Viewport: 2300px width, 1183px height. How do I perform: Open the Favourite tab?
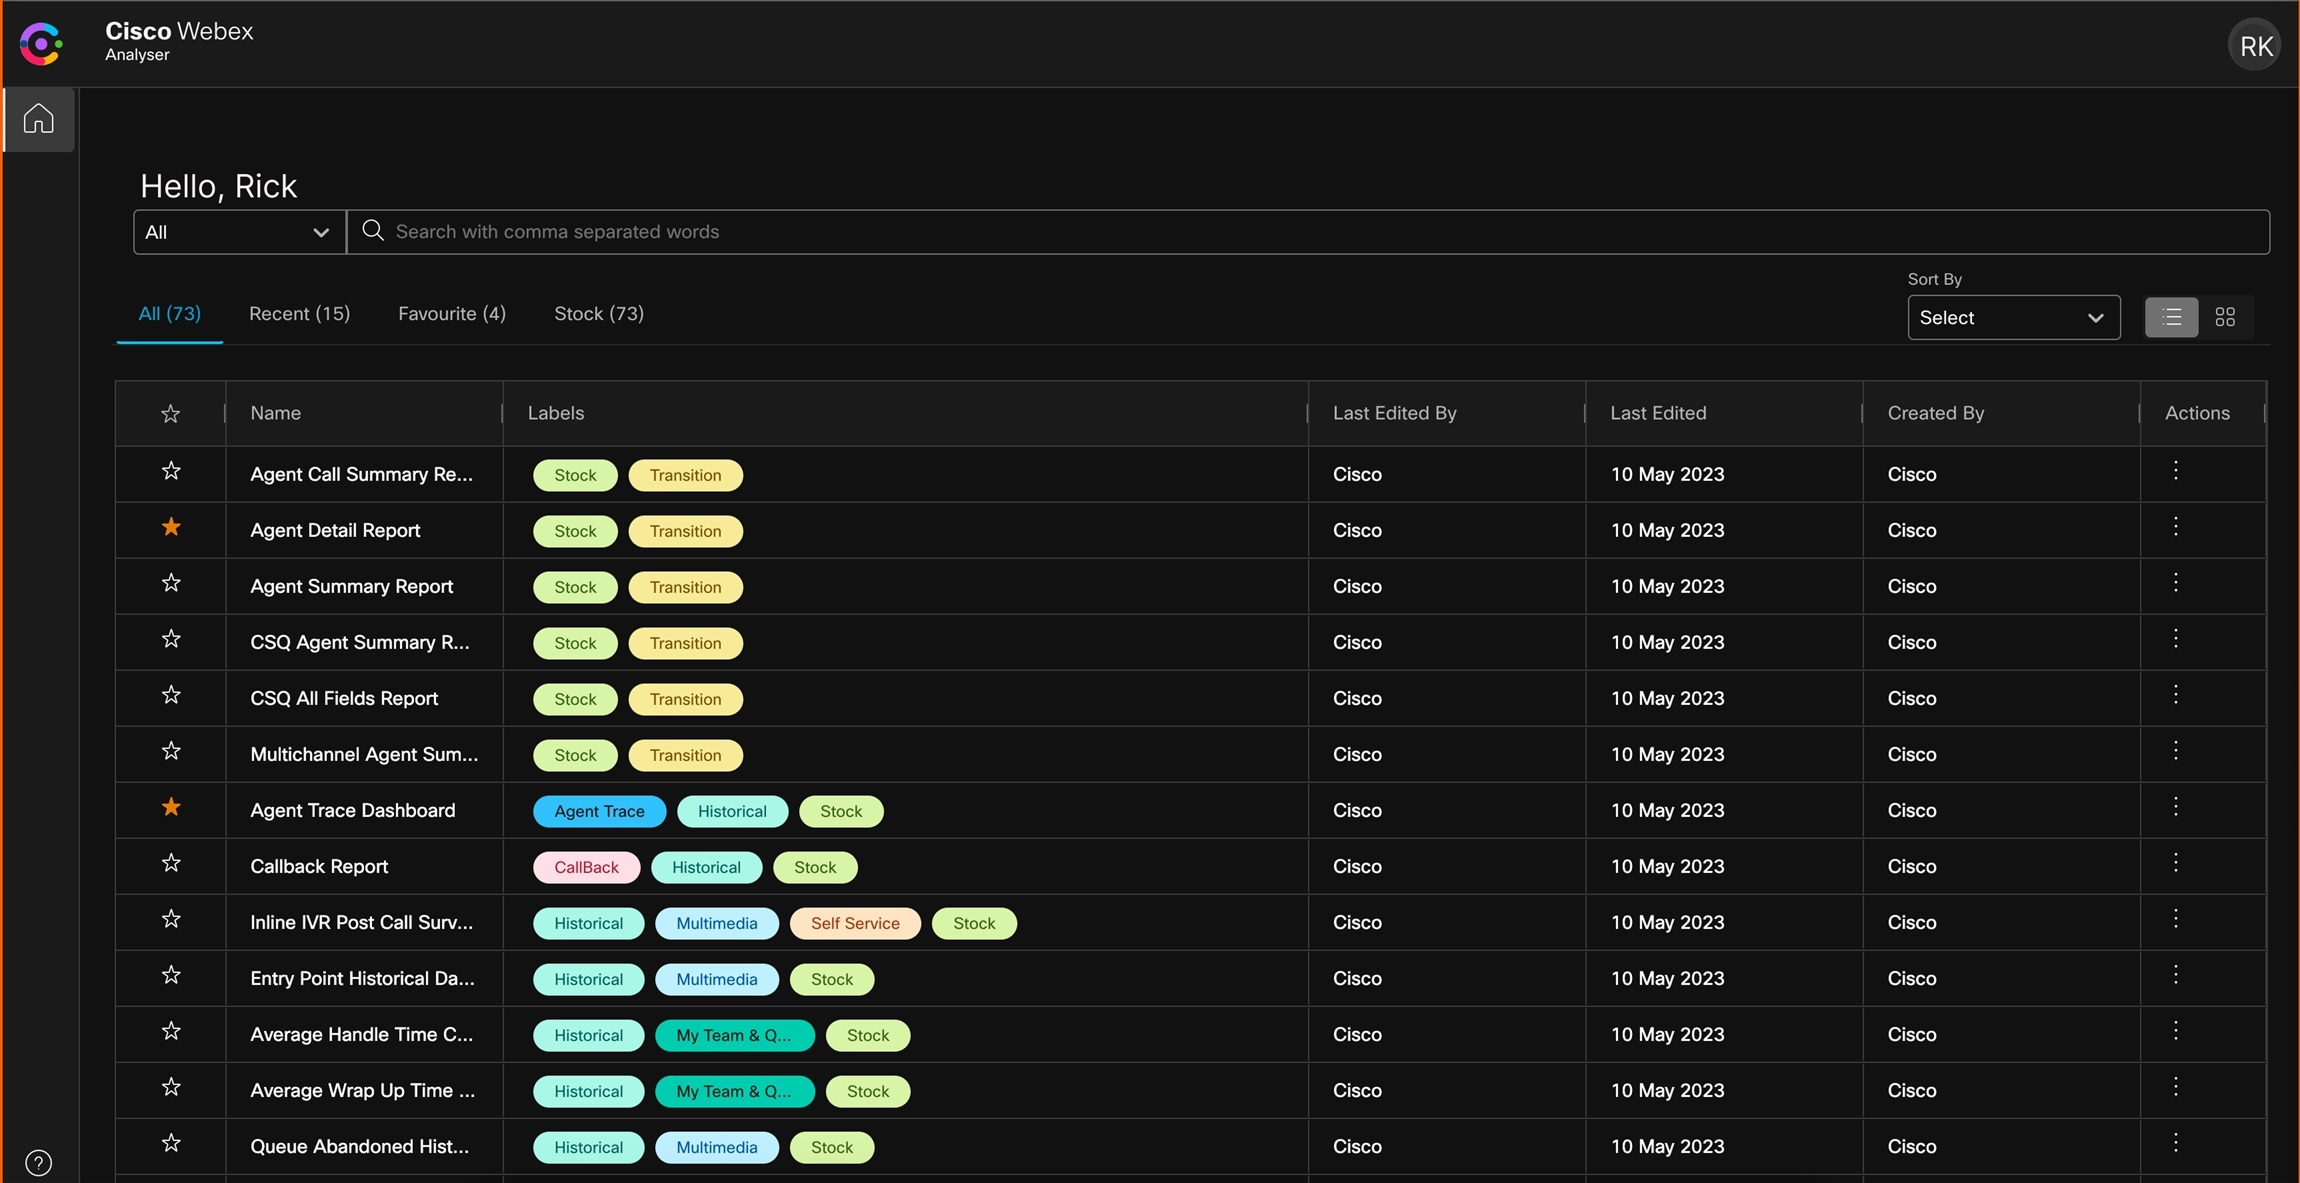coord(451,313)
